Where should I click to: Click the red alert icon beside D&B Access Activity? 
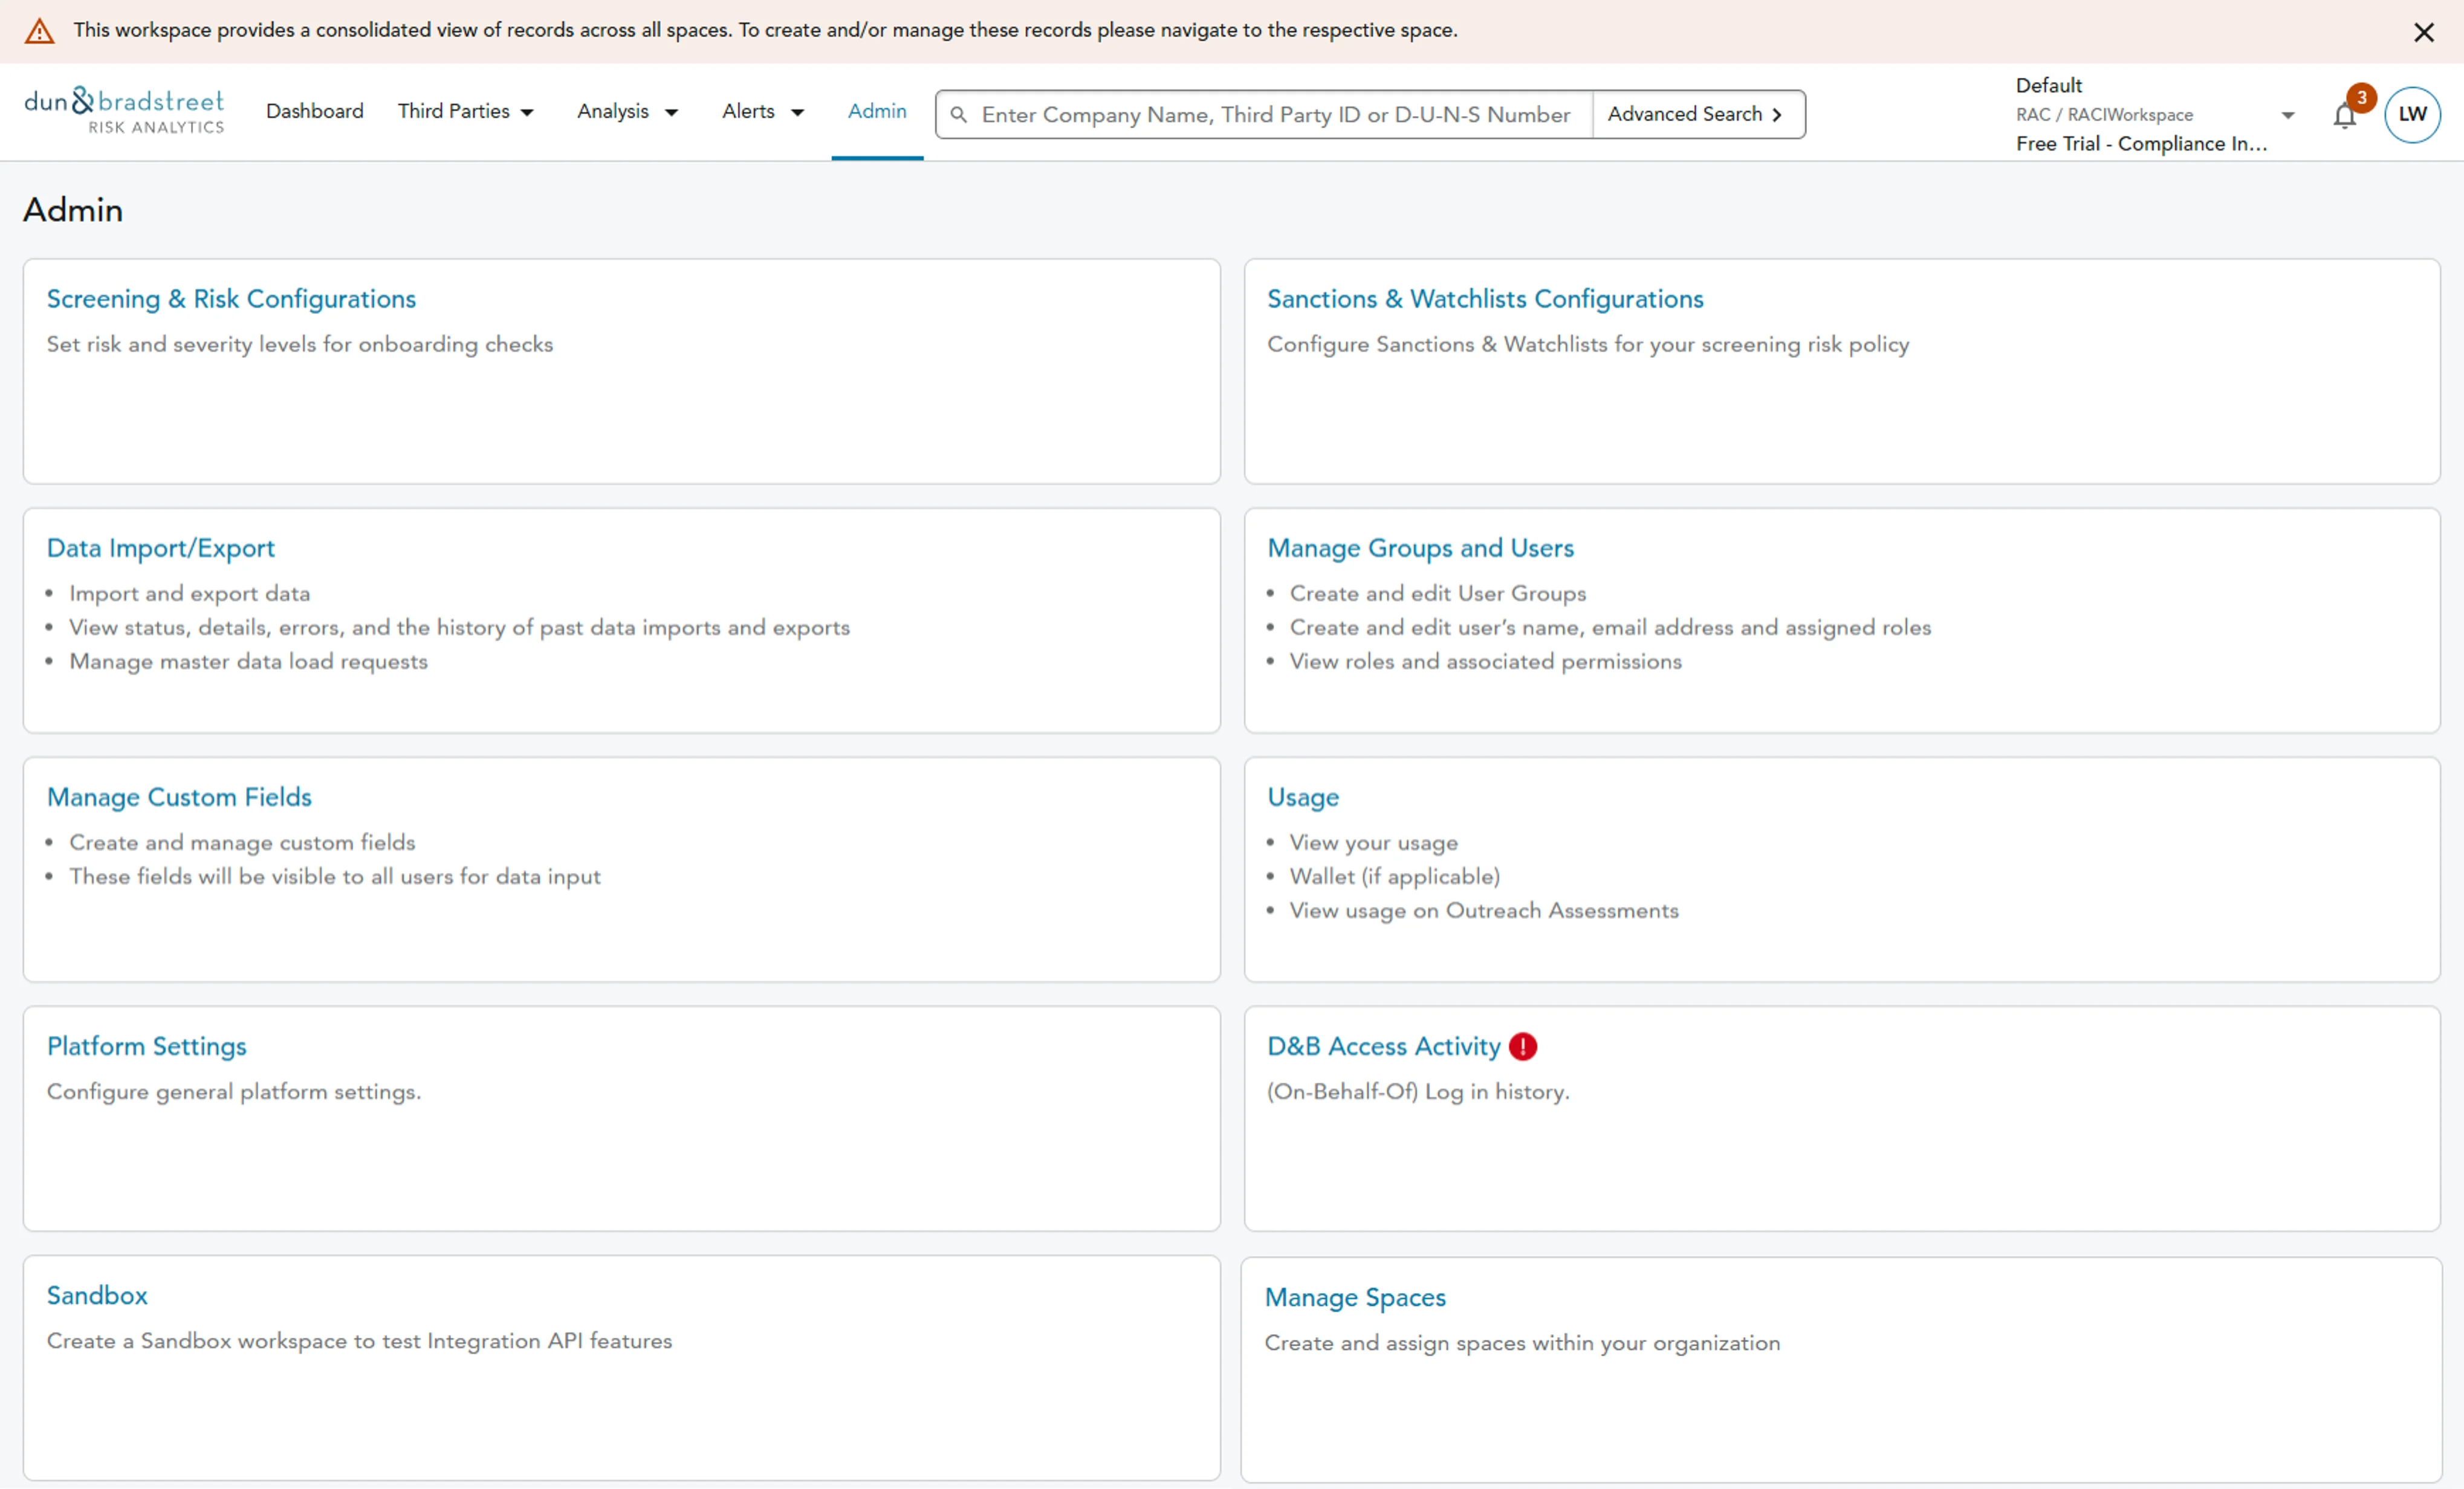[1522, 1046]
